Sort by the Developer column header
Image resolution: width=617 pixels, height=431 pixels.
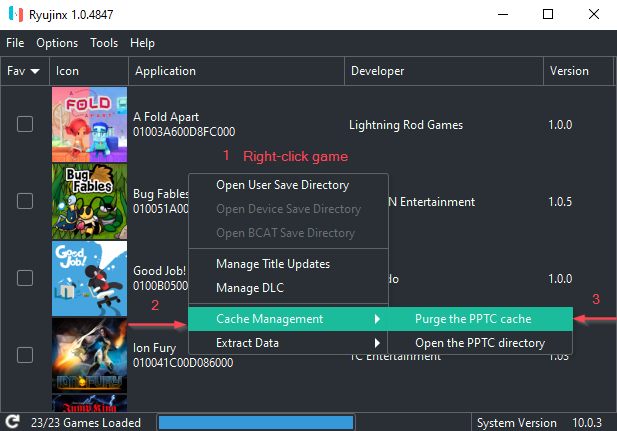(x=444, y=71)
